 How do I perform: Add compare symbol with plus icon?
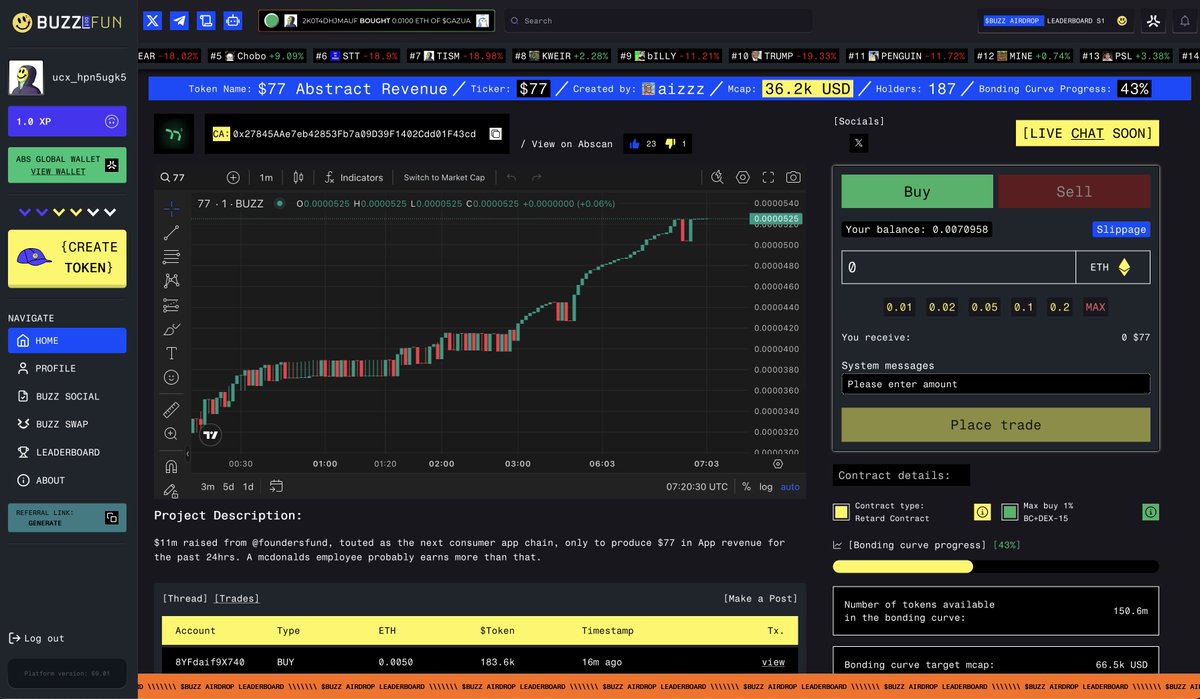[x=233, y=177]
